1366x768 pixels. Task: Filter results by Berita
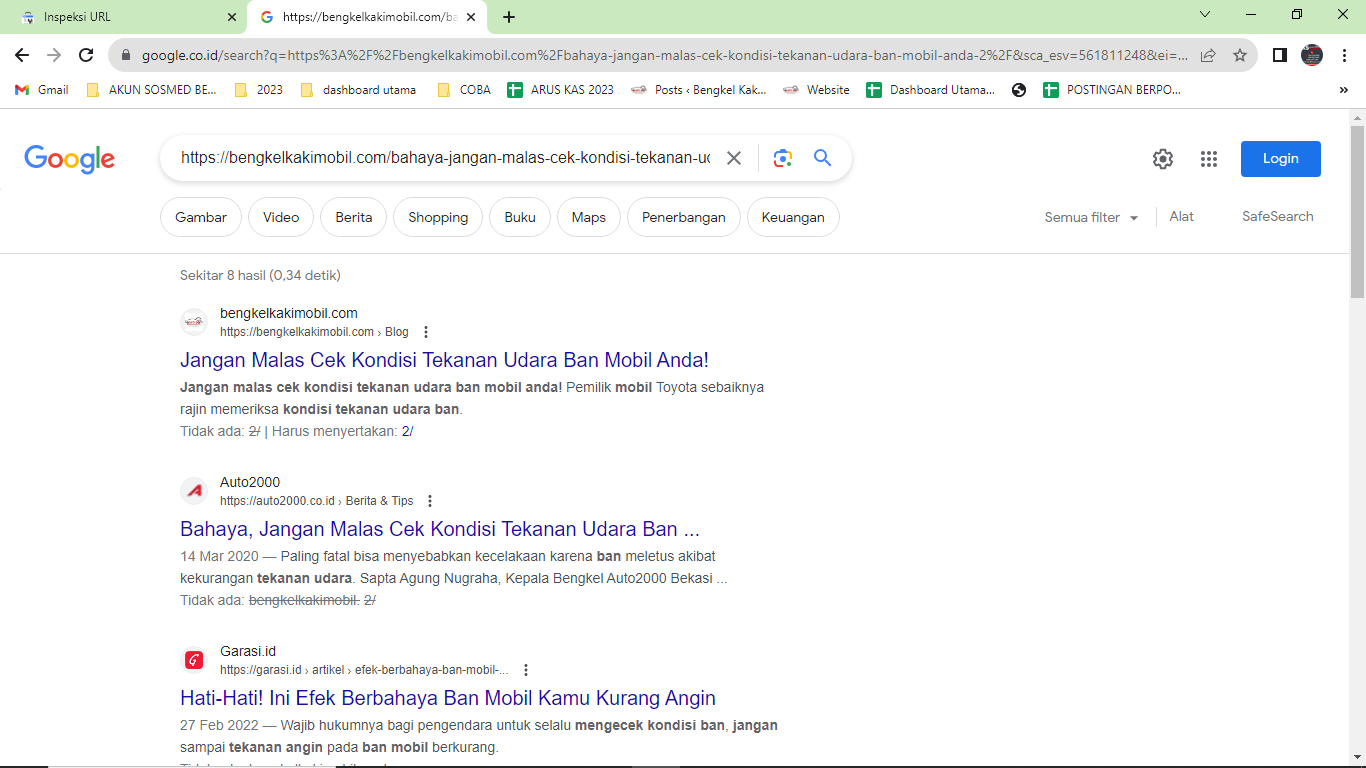point(354,217)
